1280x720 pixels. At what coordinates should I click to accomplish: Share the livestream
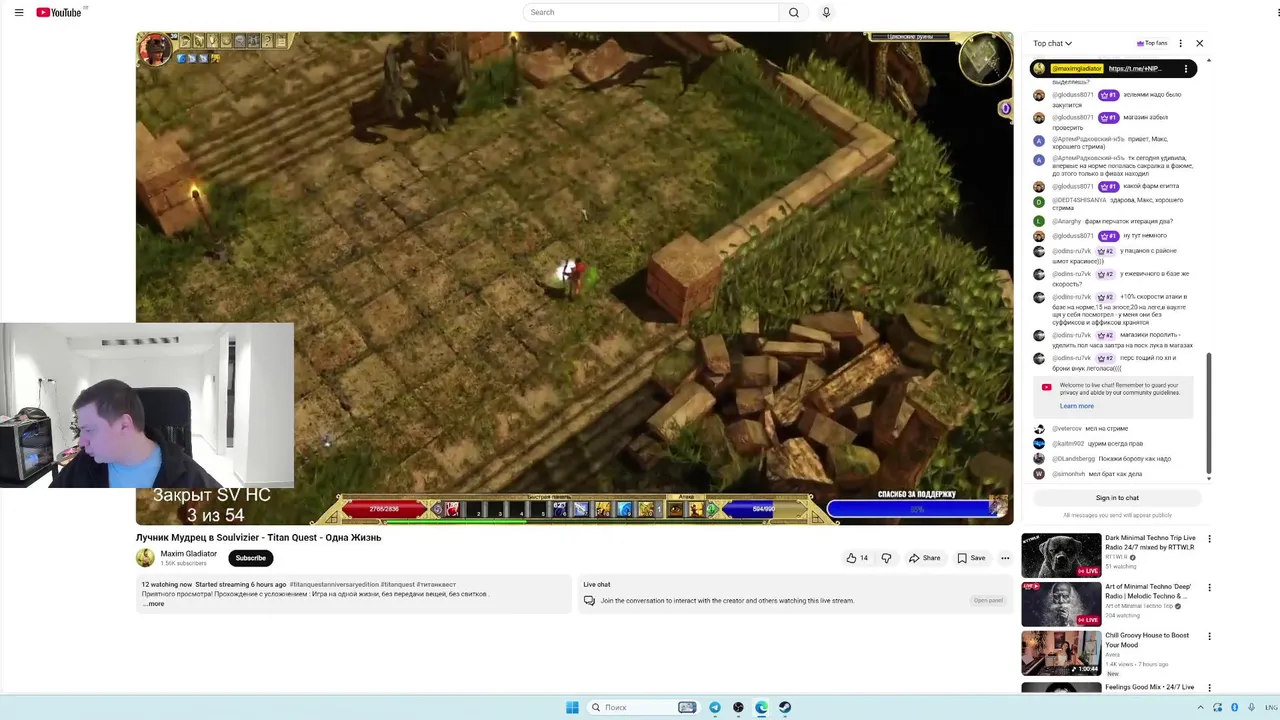coord(924,558)
